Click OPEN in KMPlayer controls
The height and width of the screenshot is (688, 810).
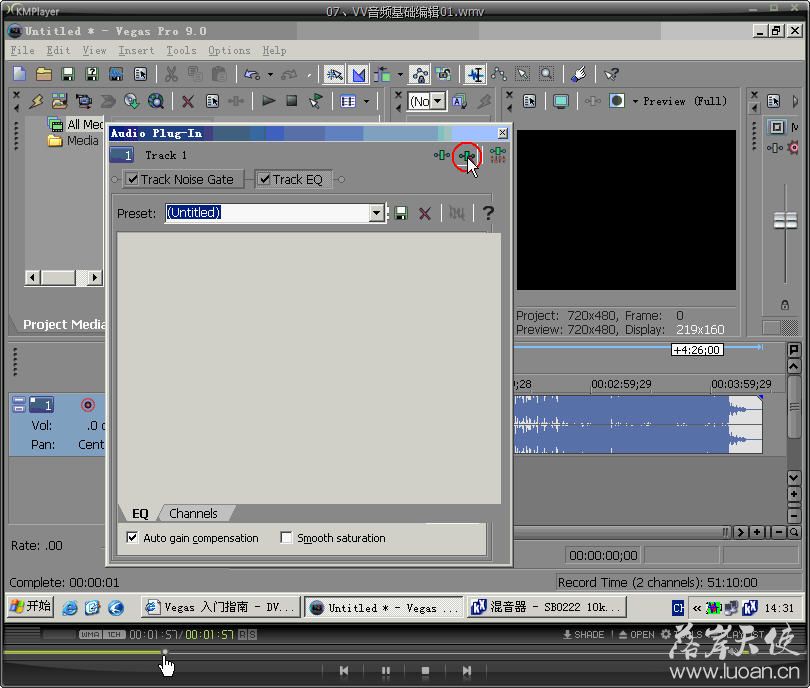[636, 634]
